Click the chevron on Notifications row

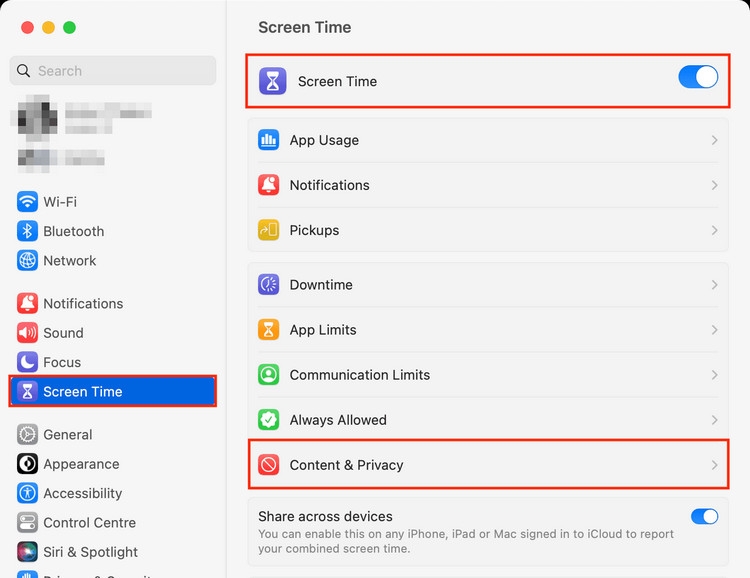pos(714,185)
